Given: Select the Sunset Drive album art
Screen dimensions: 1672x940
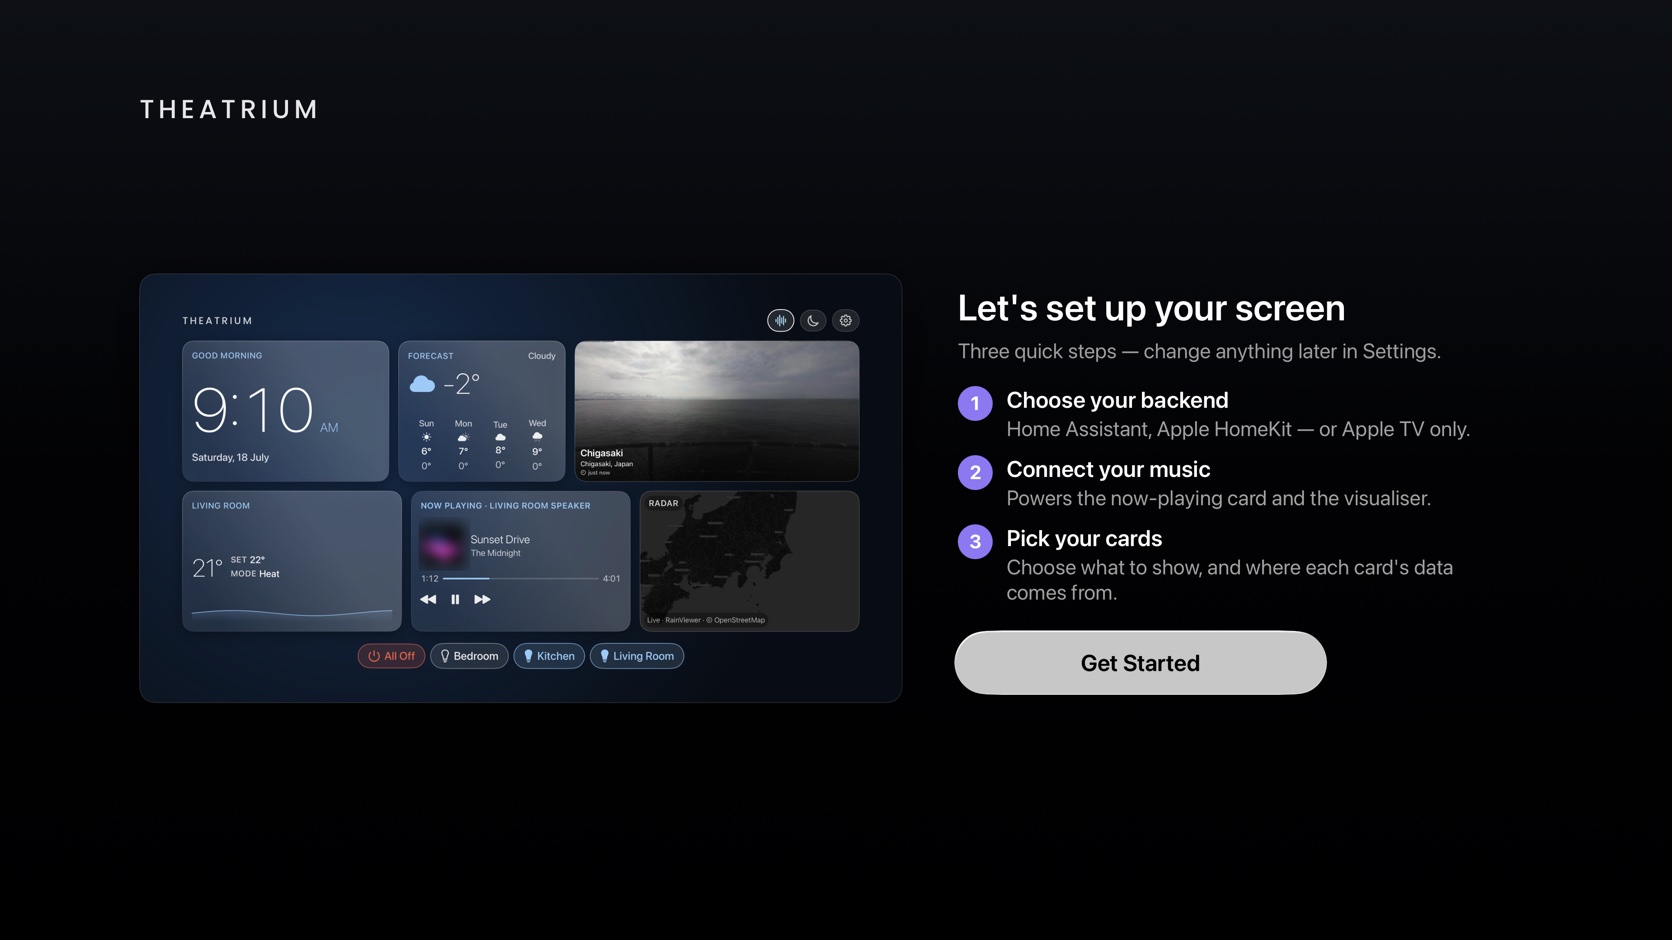Looking at the screenshot, I should point(442,546).
